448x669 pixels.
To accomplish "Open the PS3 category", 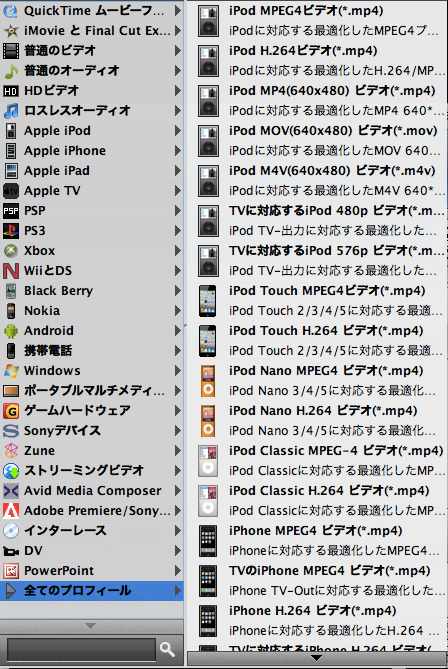I will pyautogui.click(x=92, y=231).
